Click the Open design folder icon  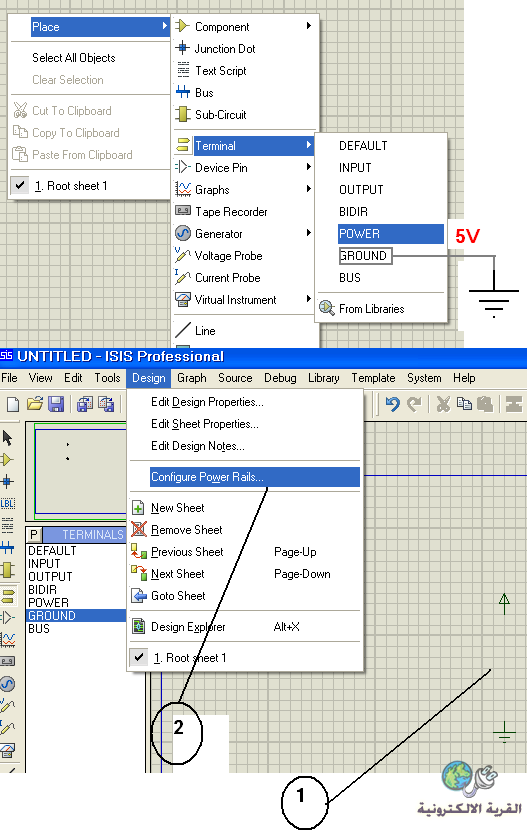[x=35, y=404]
